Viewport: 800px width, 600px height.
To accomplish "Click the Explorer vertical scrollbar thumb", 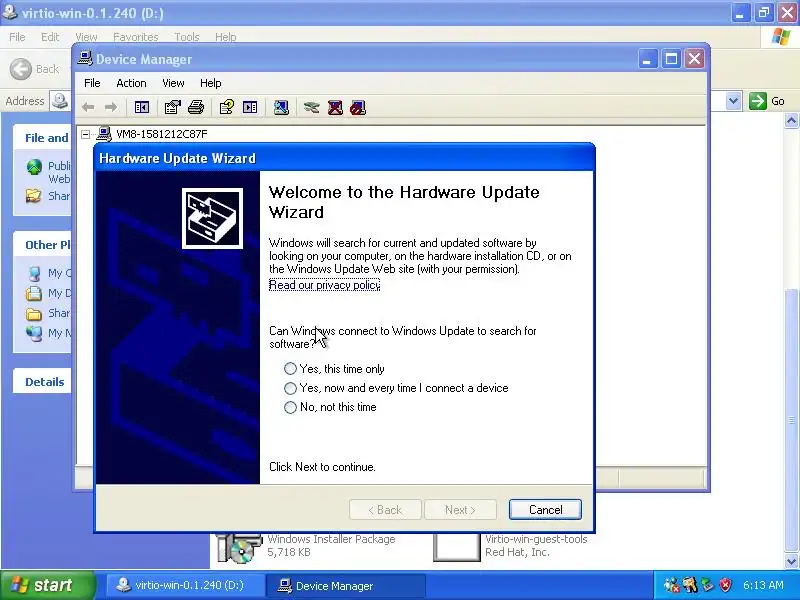I will click(791, 419).
